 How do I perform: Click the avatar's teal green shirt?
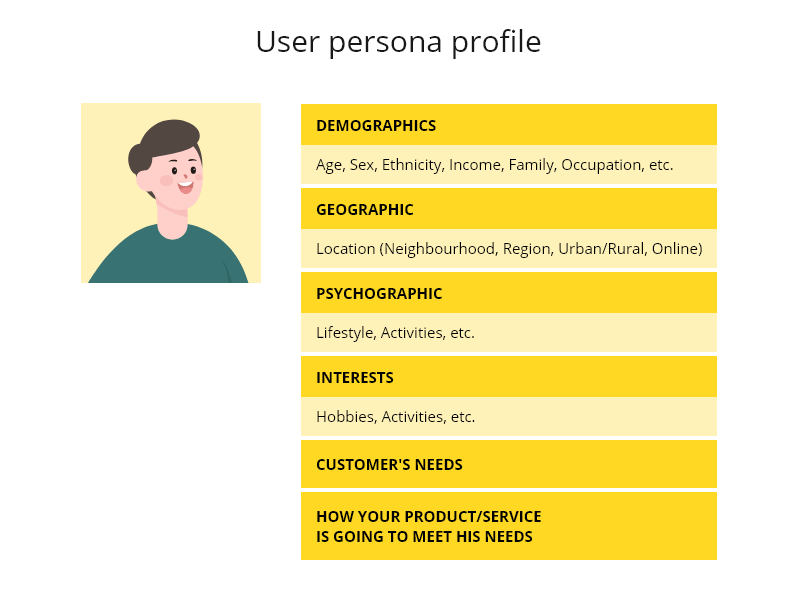coord(170,260)
